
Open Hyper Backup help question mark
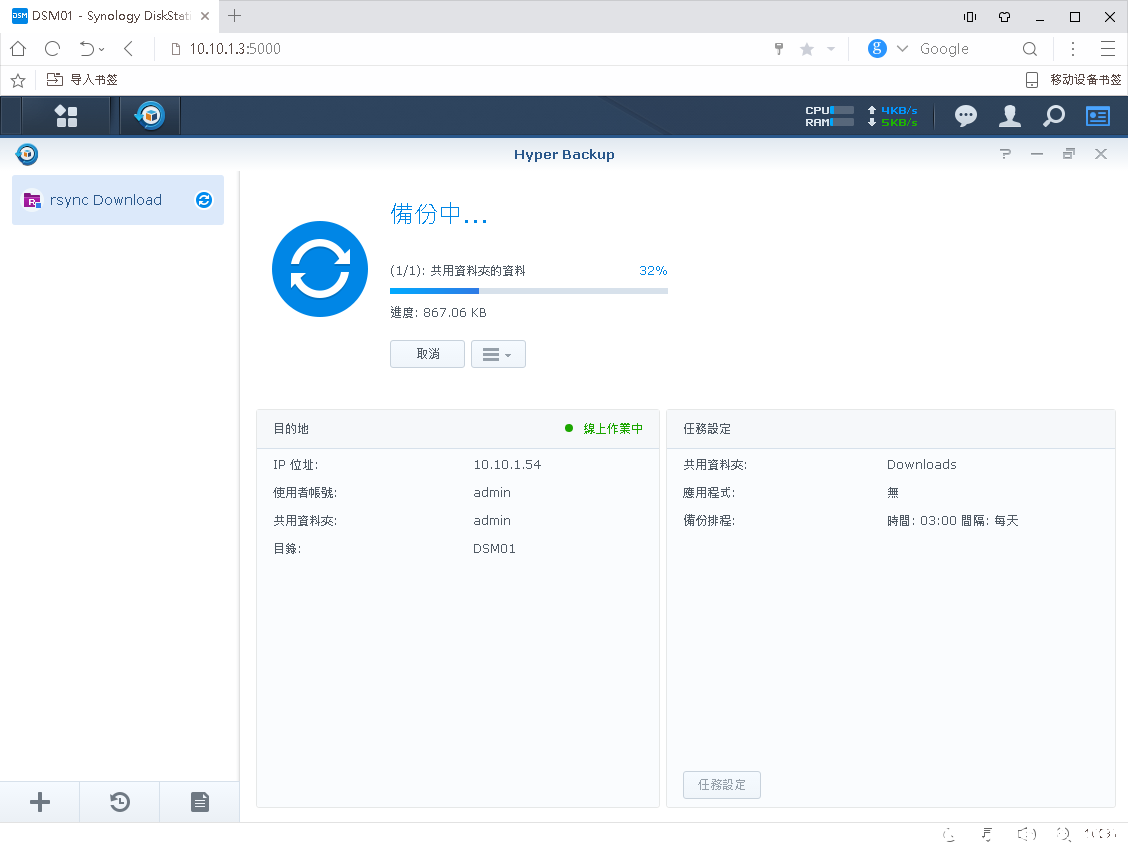click(x=1006, y=154)
